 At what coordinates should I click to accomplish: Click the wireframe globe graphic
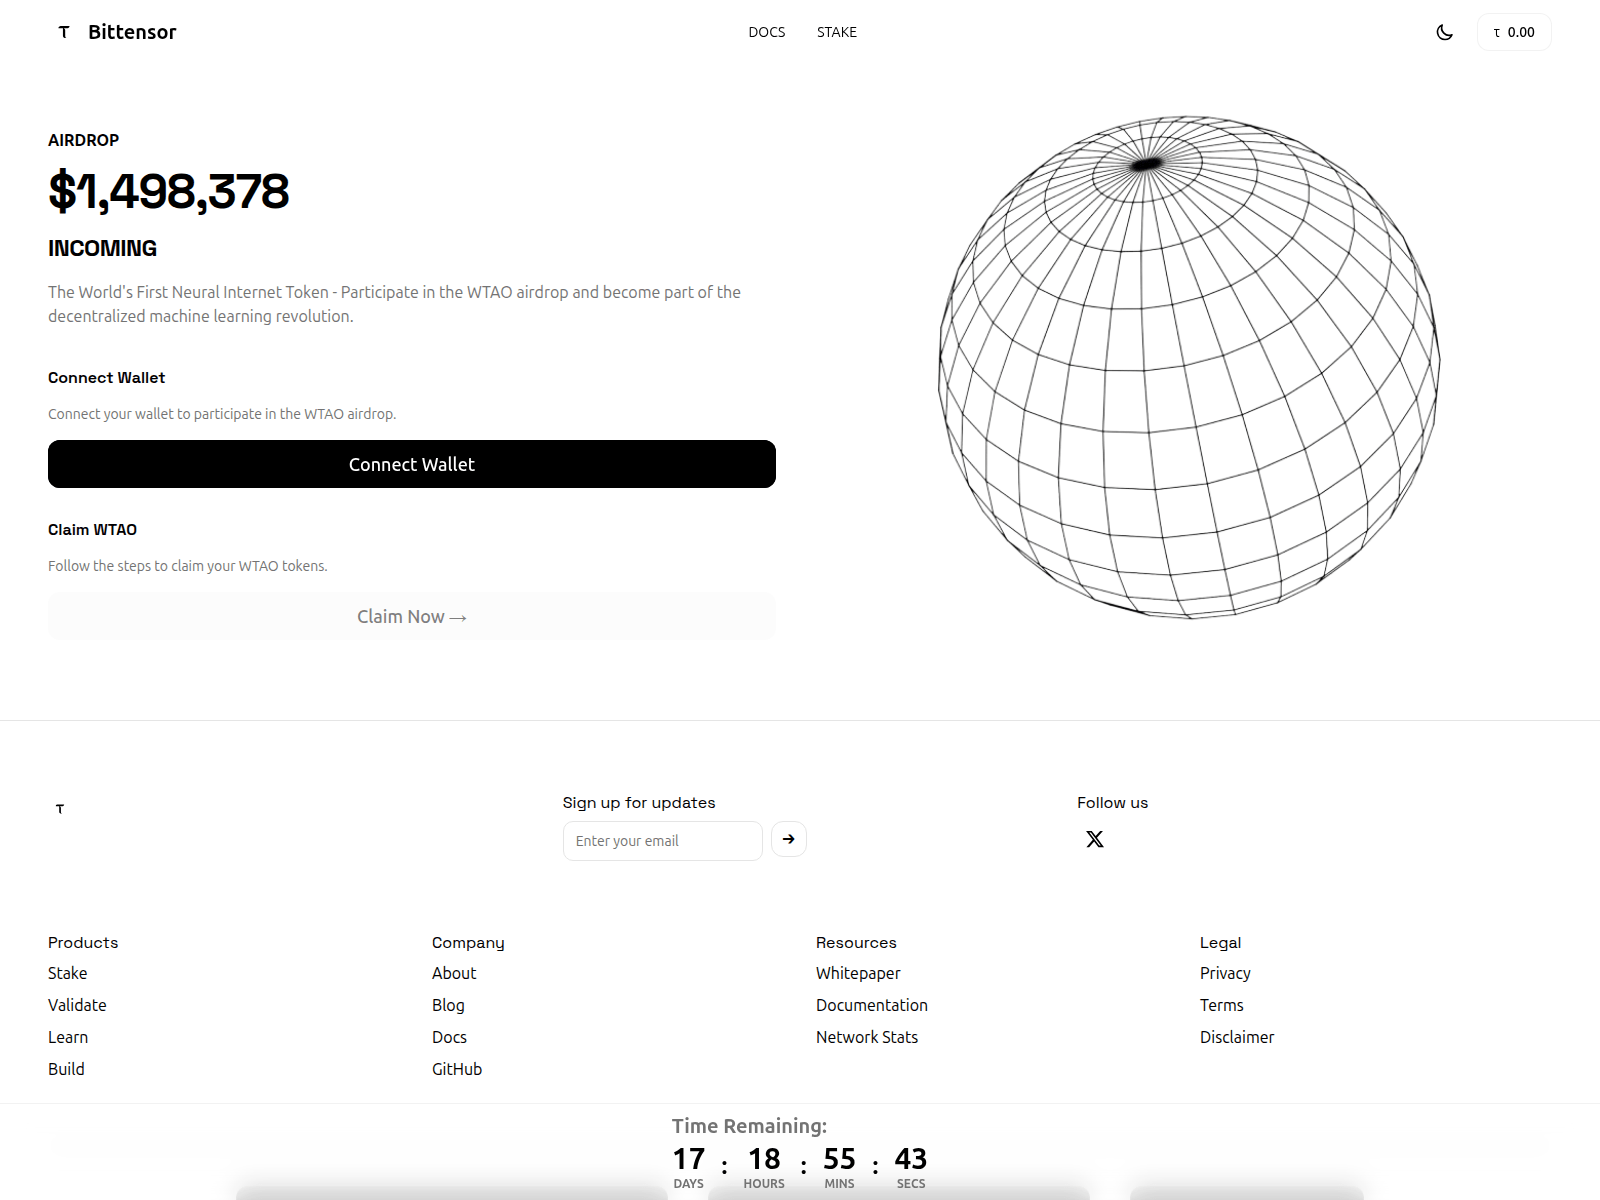point(1189,367)
